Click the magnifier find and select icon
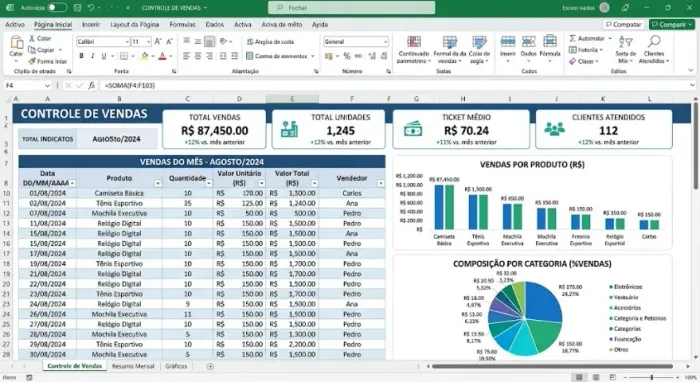 [654, 42]
